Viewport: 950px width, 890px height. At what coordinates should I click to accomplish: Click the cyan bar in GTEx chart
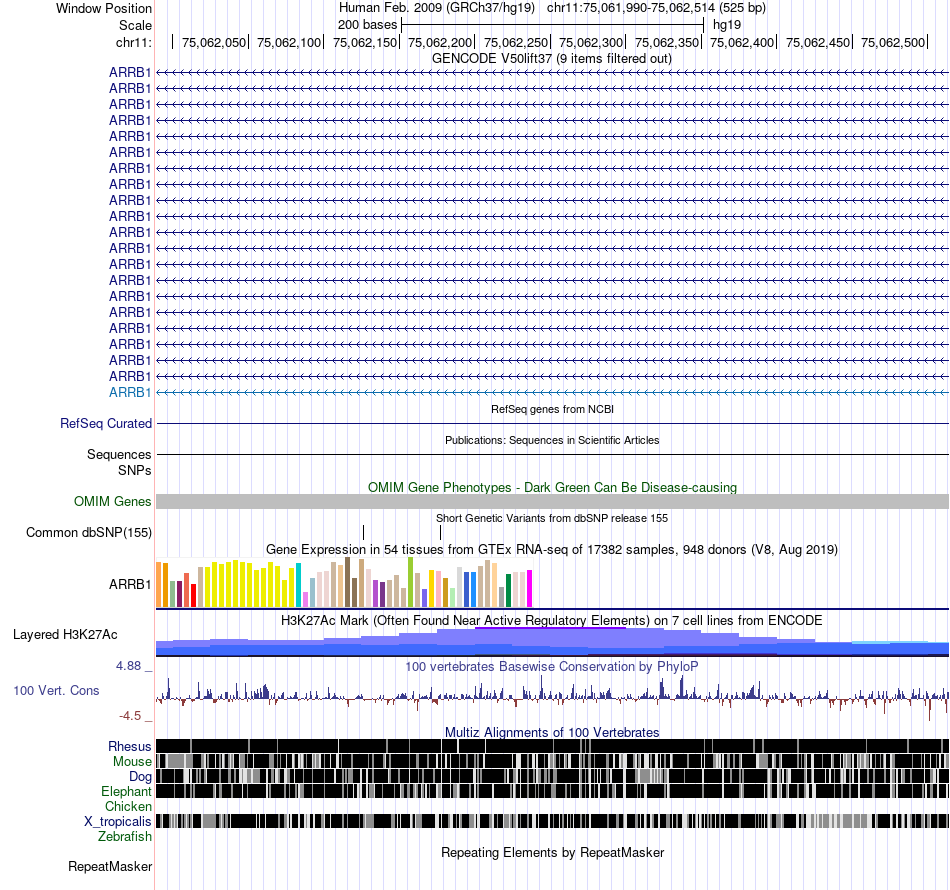298,585
